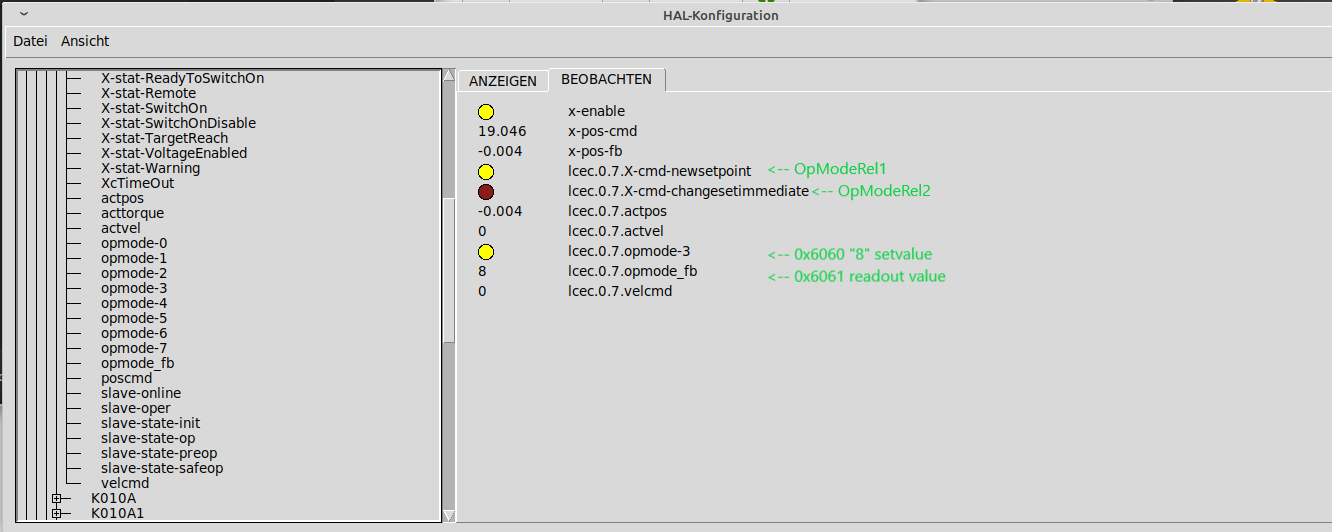Select X-stat-ReadyToSwitchOn in the tree
The width and height of the screenshot is (1332, 532).
182,77
